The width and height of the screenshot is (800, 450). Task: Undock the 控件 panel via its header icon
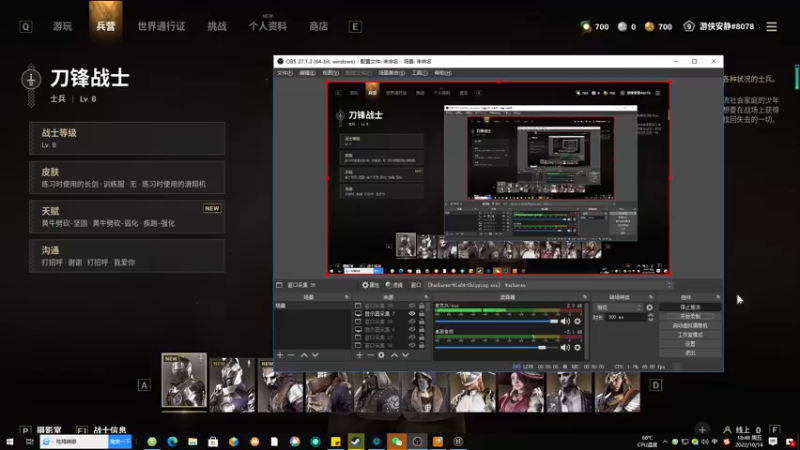718,297
